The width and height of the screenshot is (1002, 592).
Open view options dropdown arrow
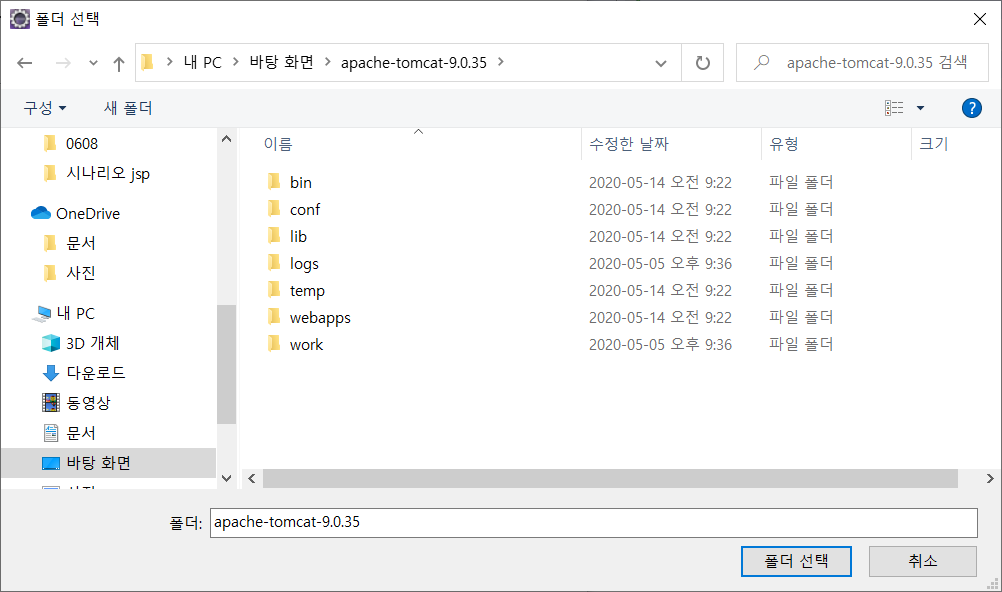click(920, 108)
